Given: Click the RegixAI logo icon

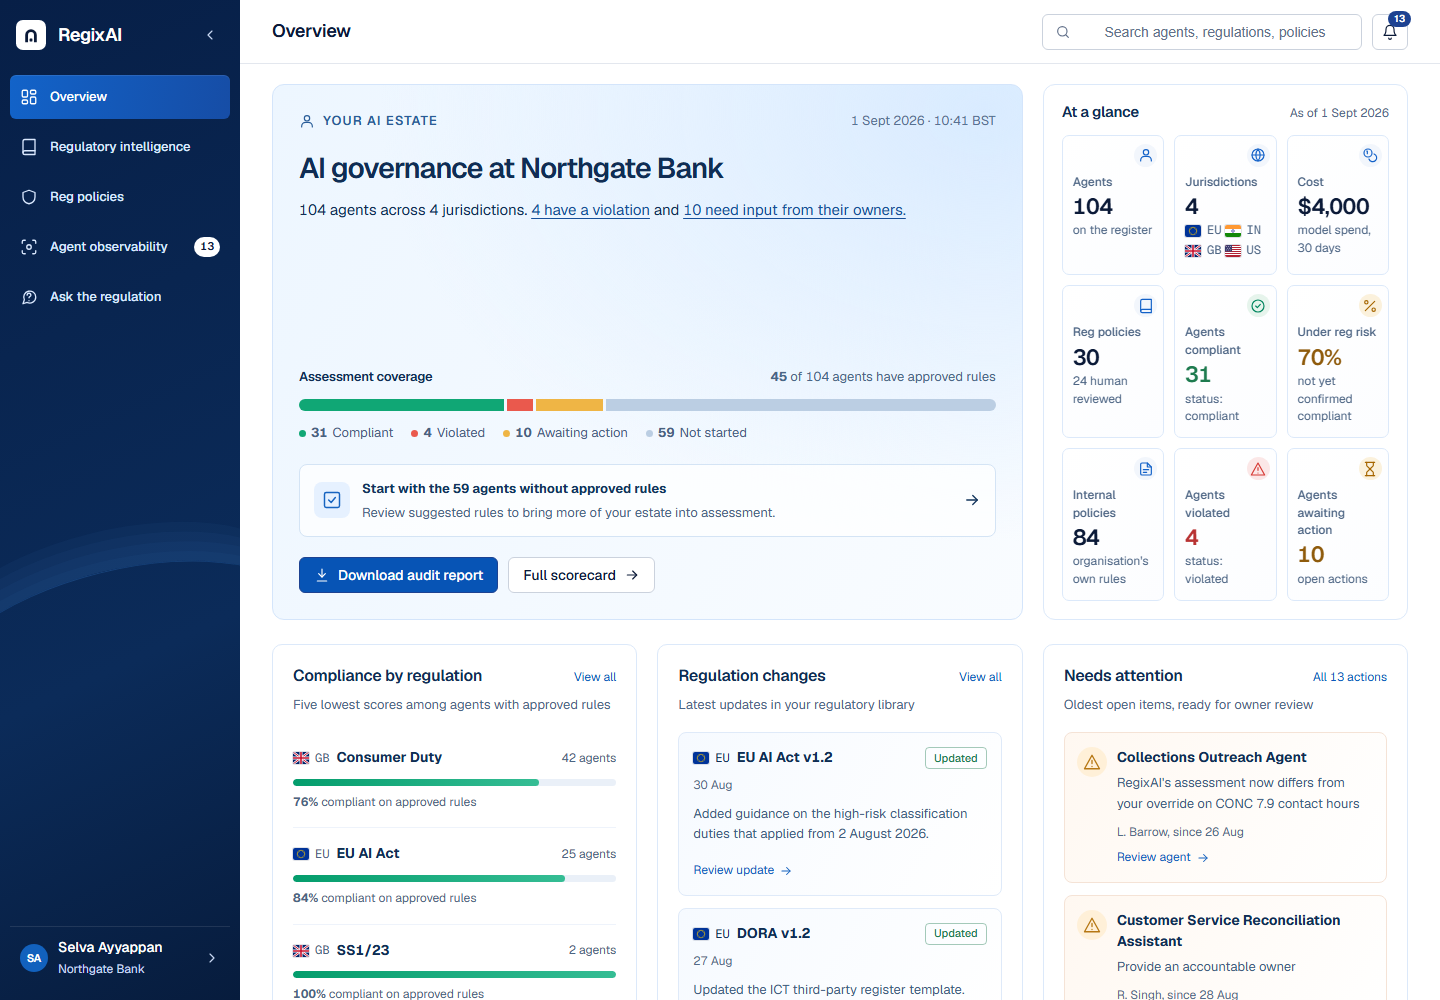Looking at the screenshot, I should [x=31, y=35].
